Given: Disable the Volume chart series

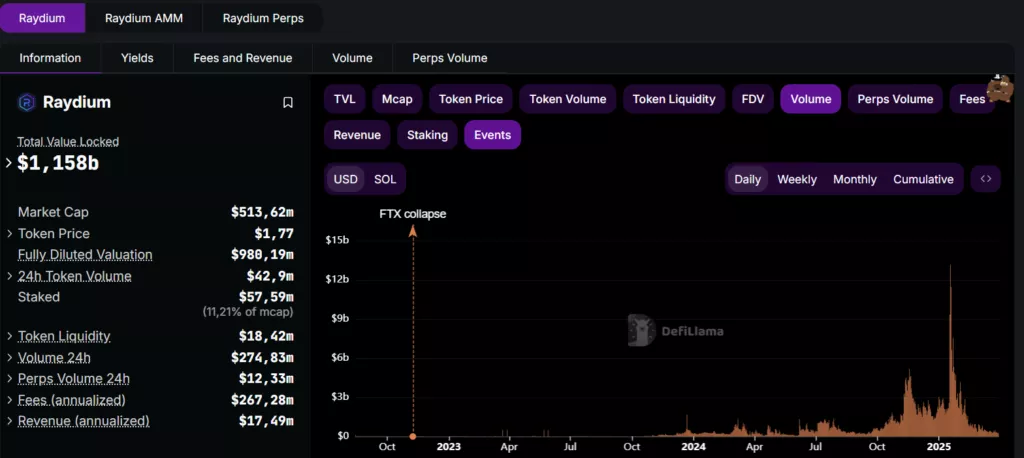Looking at the screenshot, I should tap(810, 99).
